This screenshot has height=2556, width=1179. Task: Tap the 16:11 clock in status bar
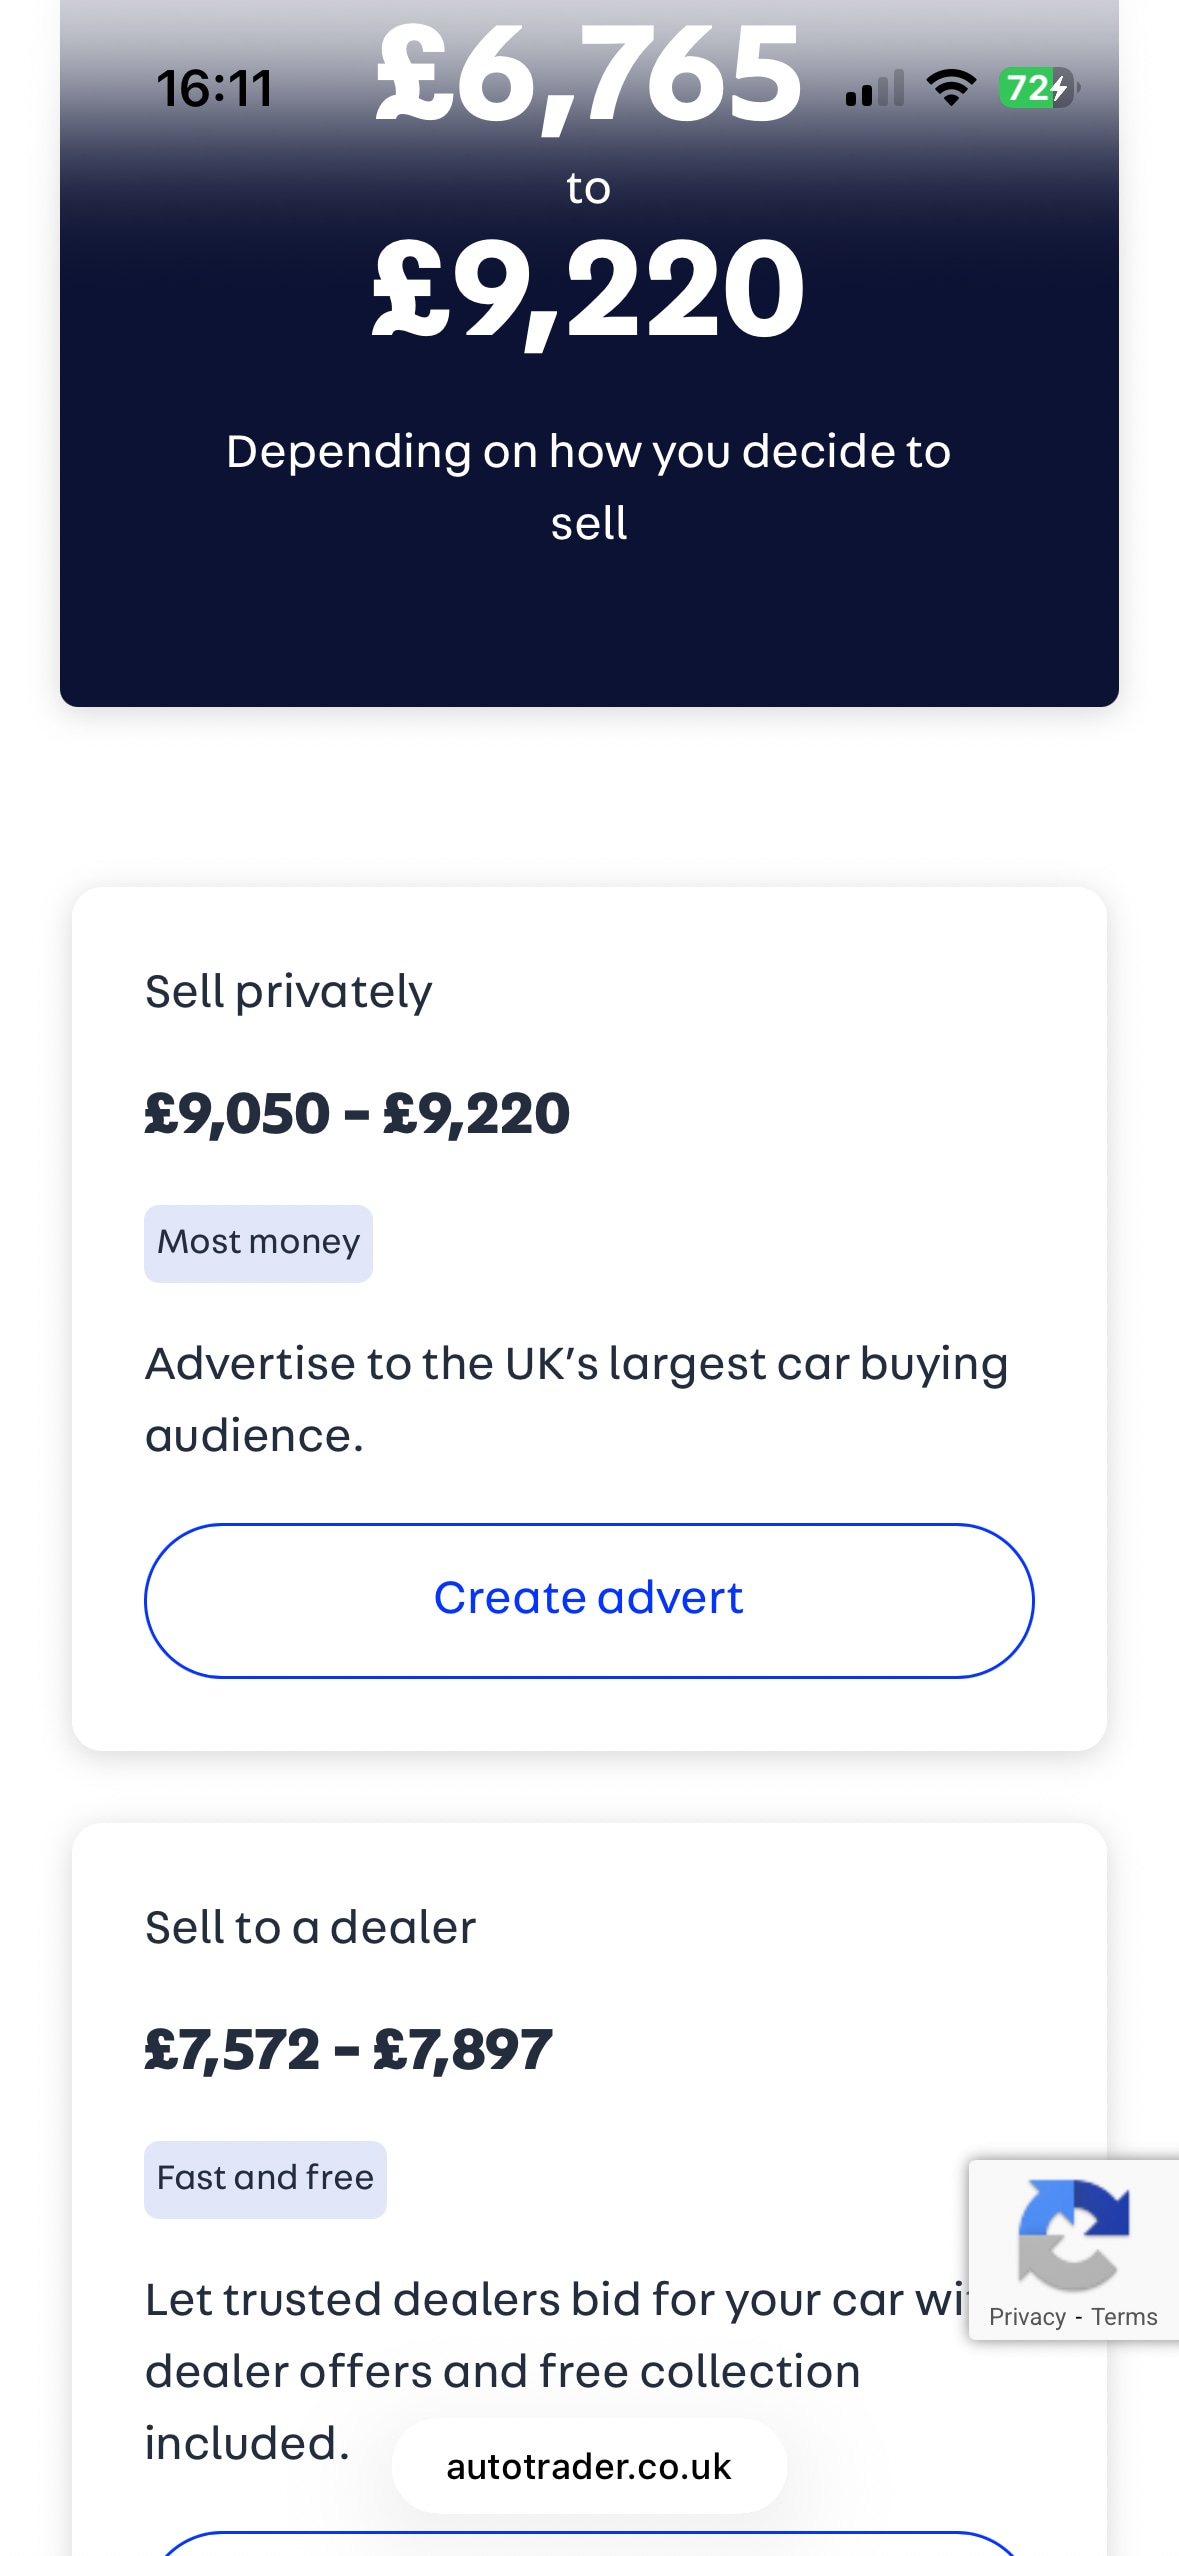214,88
